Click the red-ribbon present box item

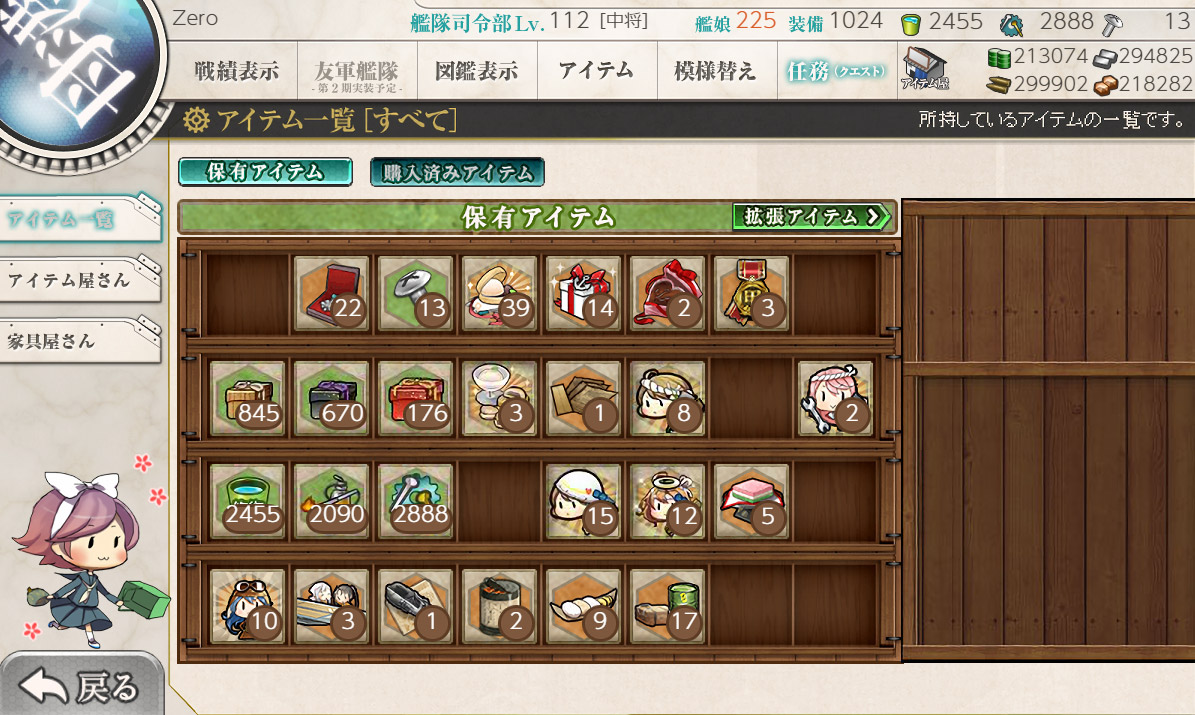coord(583,293)
